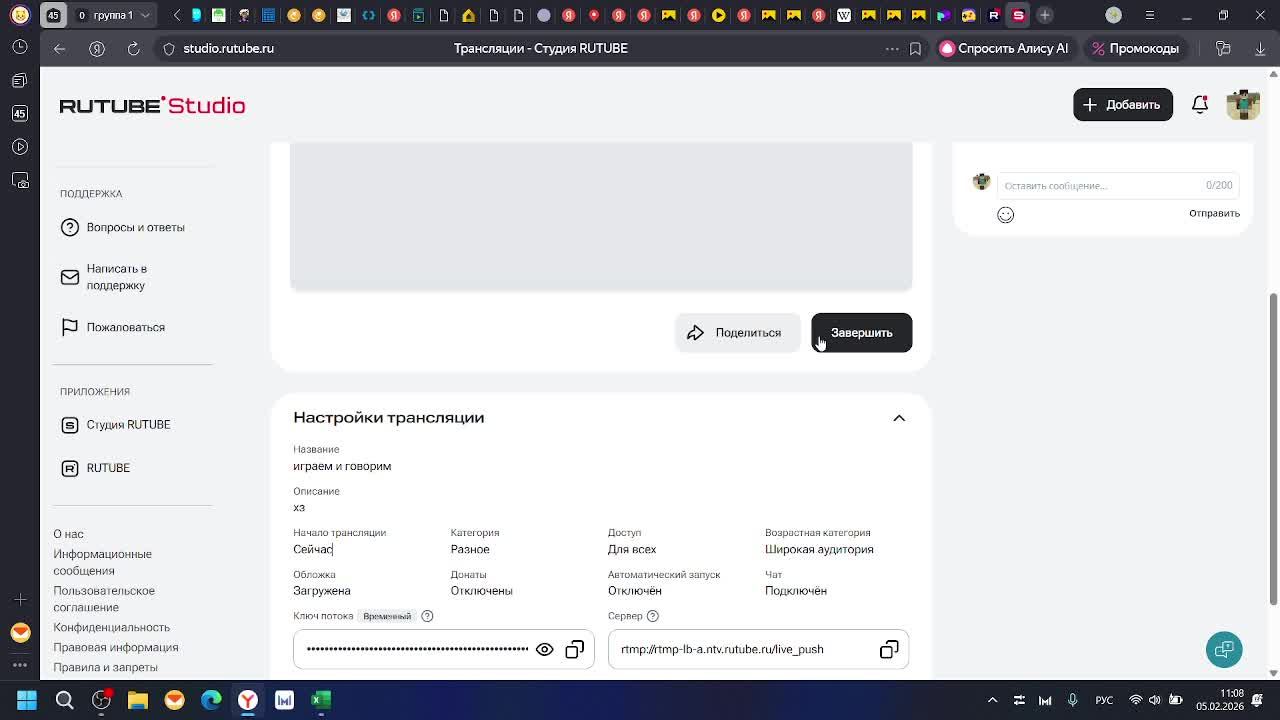Viewport: 1280px width, 720px height.
Task: Click the studio.rutube.ru address bar
Action: coord(228,48)
